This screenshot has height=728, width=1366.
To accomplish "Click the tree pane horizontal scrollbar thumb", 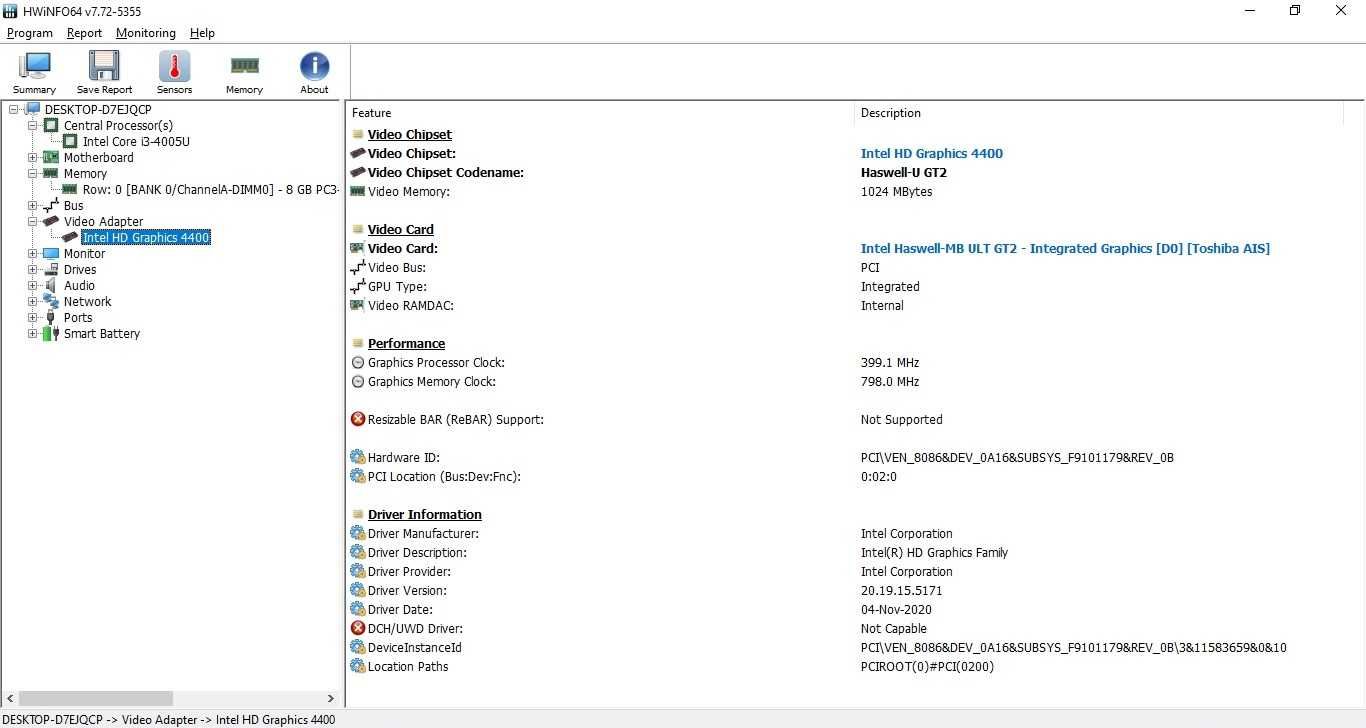I will coord(96,698).
